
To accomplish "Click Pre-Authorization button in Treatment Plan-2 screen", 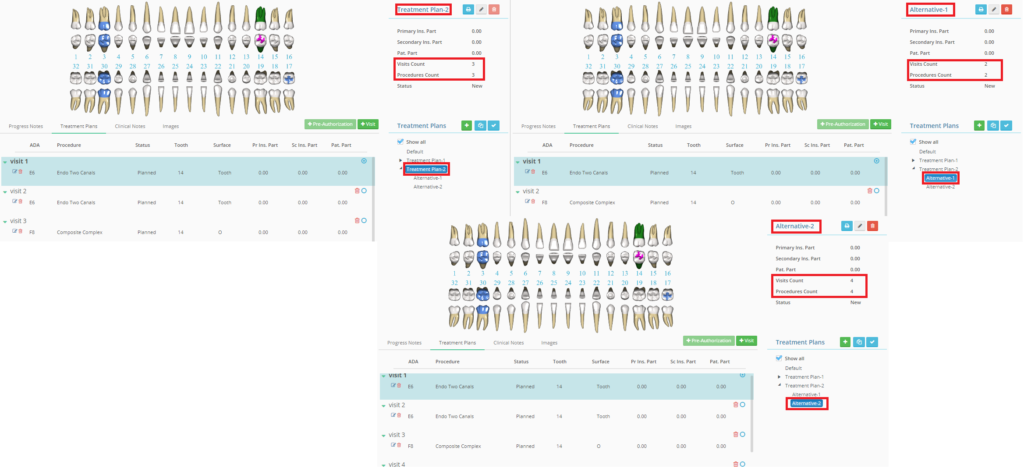I will (330, 124).
